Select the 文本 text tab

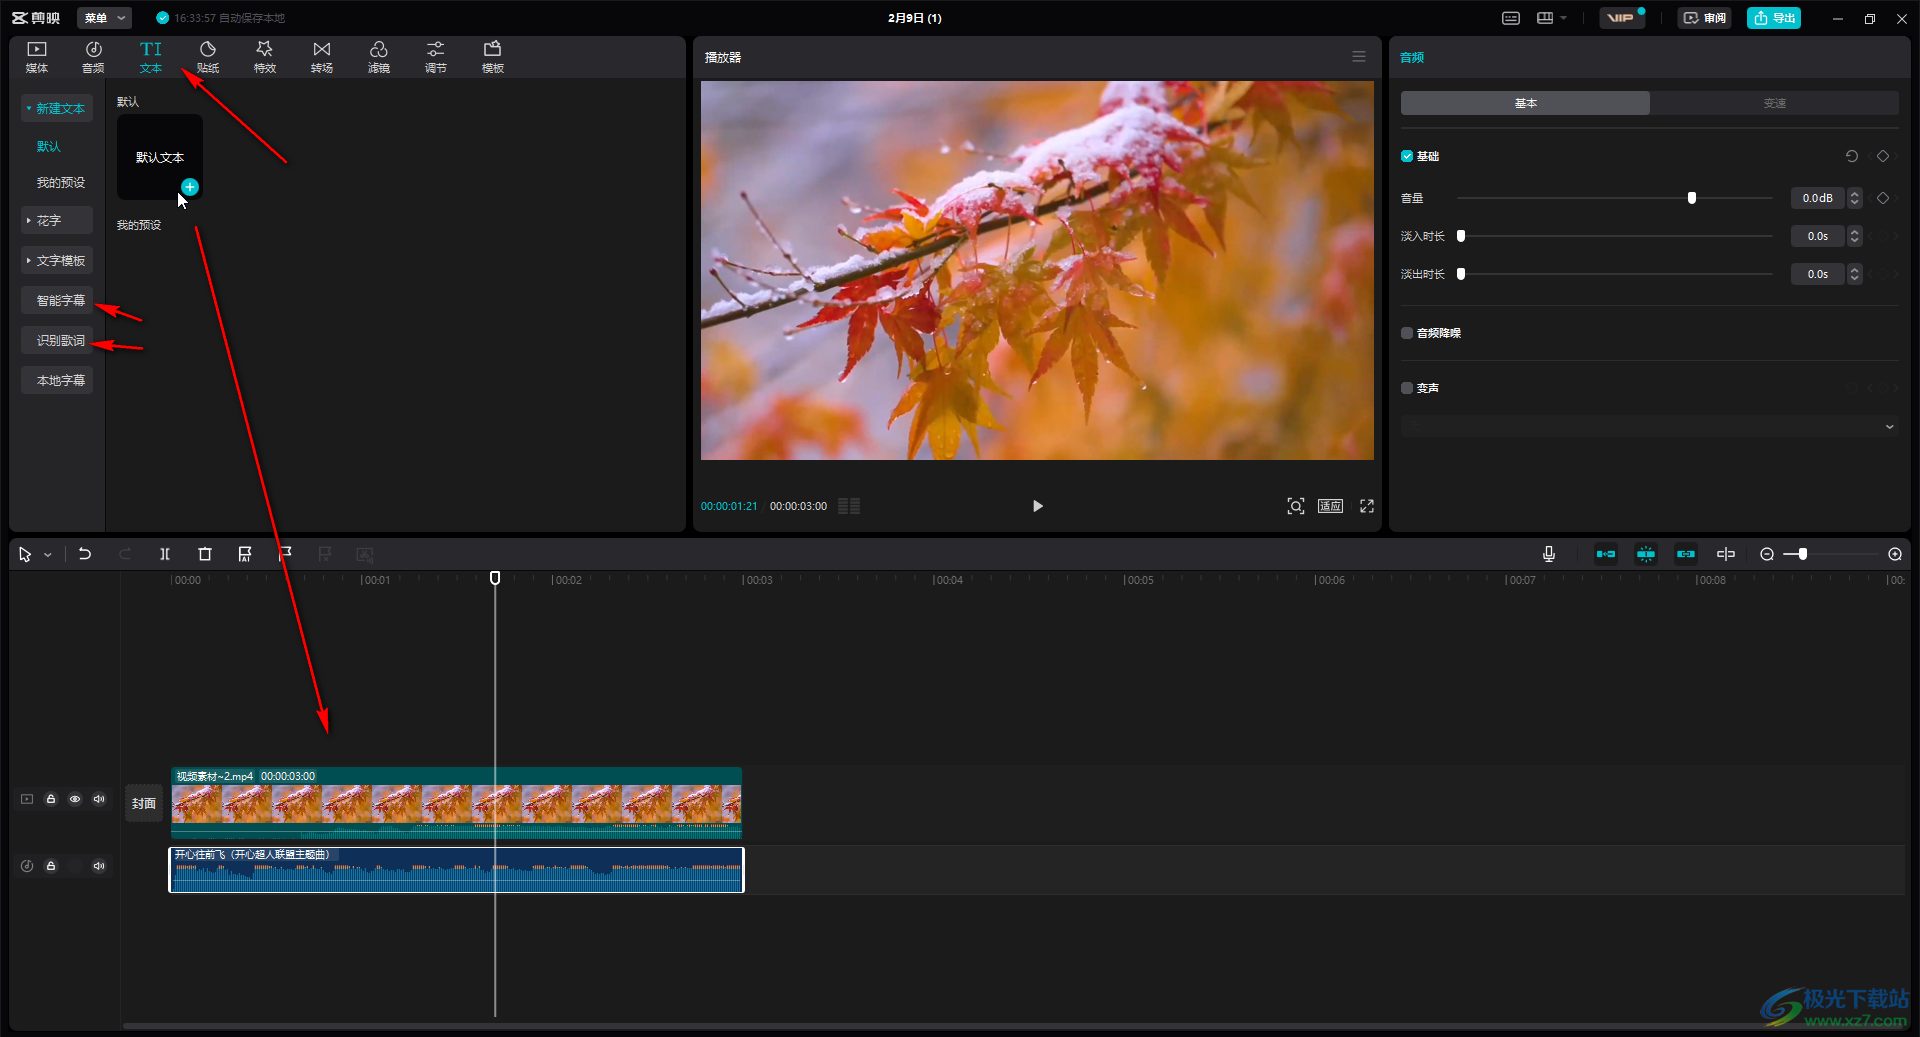(x=150, y=57)
